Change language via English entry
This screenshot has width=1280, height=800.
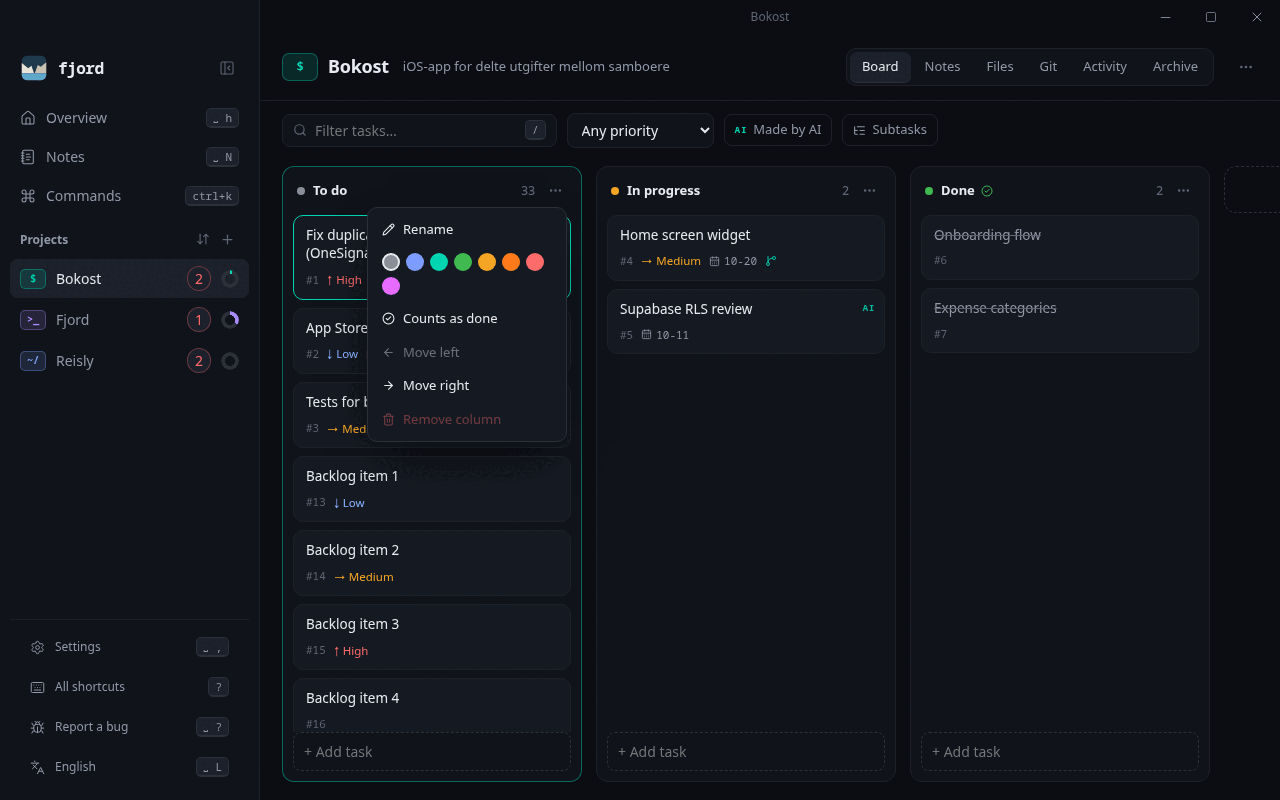130,767
